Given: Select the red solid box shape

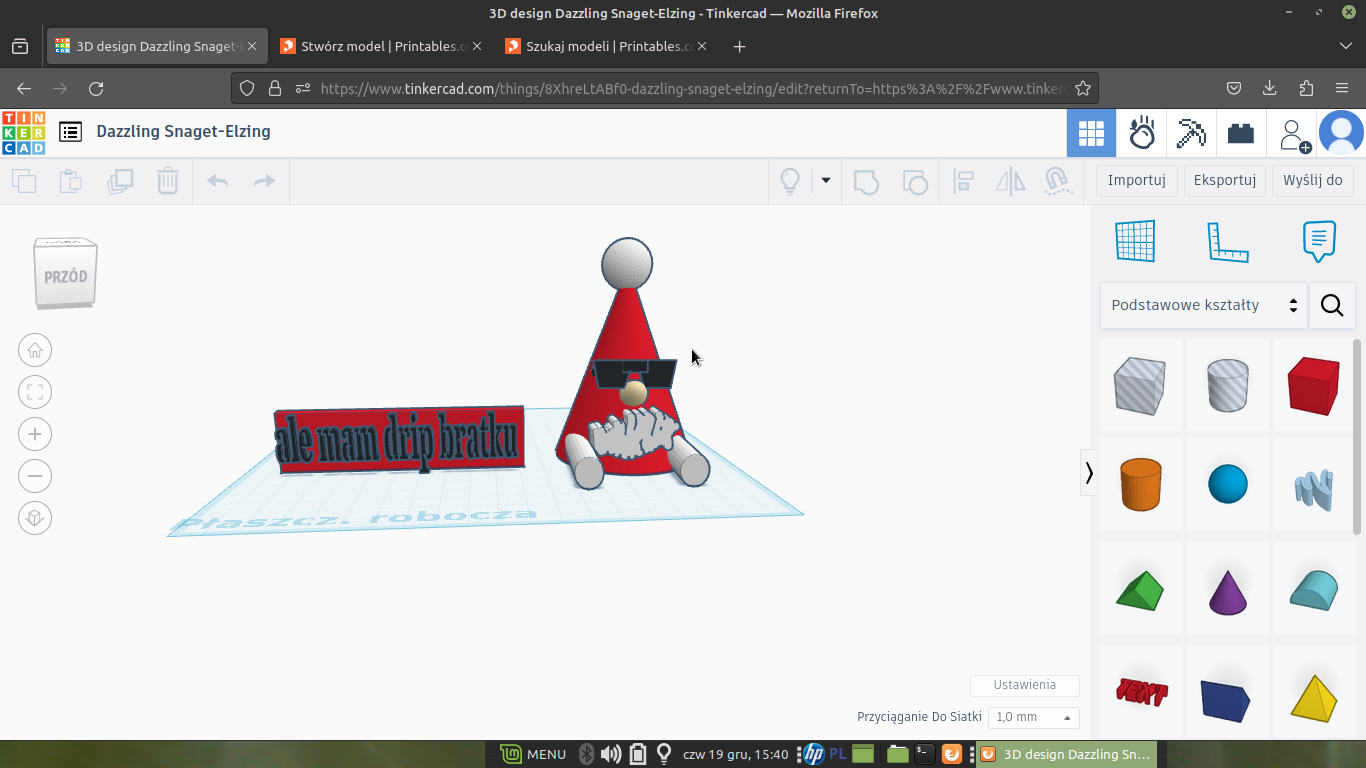Looking at the screenshot, I should [x=1313, y=385].
